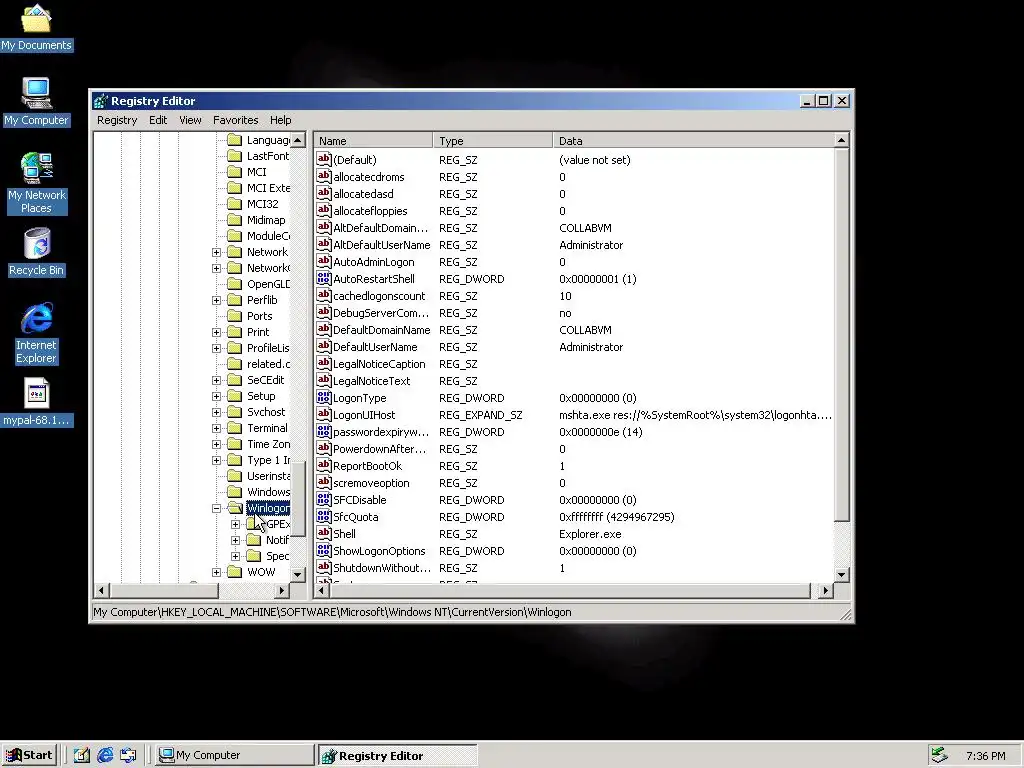
Task: Collapse the Winlogon key
Action: (216, 508)
